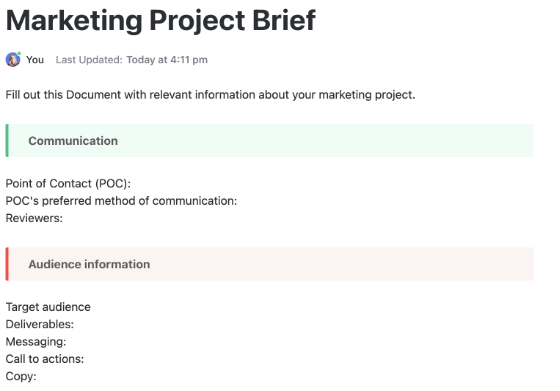Click the Copy: line
This screenshot has height=391, width=560.
coord(21,376)
